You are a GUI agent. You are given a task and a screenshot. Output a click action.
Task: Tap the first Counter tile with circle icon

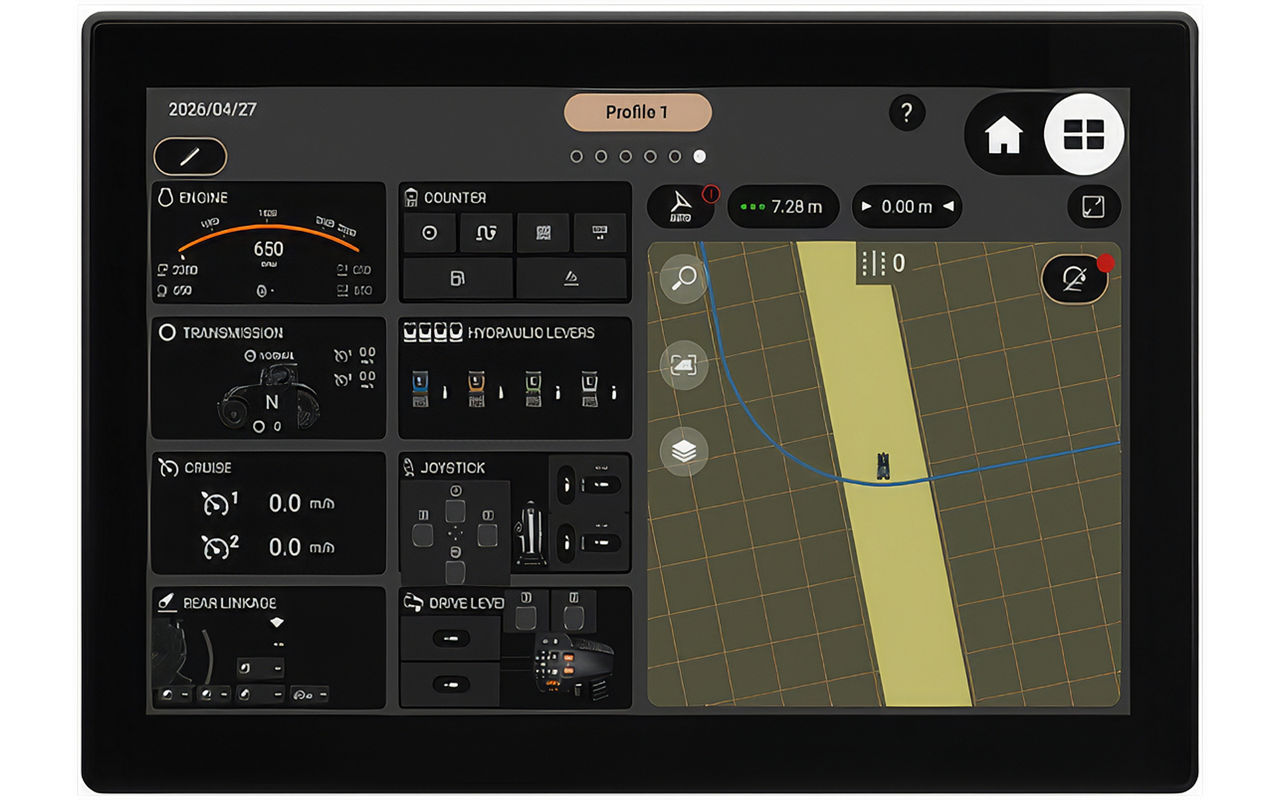(430, 232)
